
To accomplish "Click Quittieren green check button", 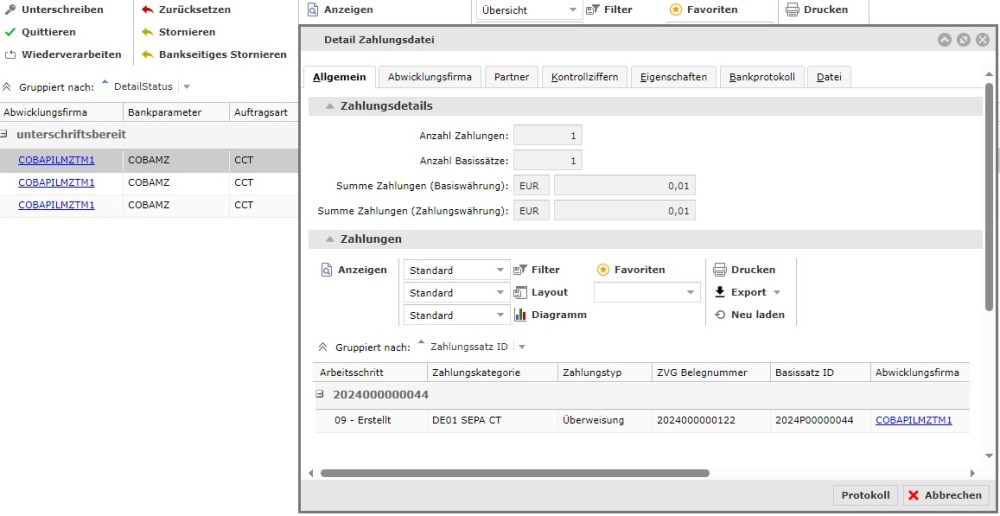I will [40, 32].
